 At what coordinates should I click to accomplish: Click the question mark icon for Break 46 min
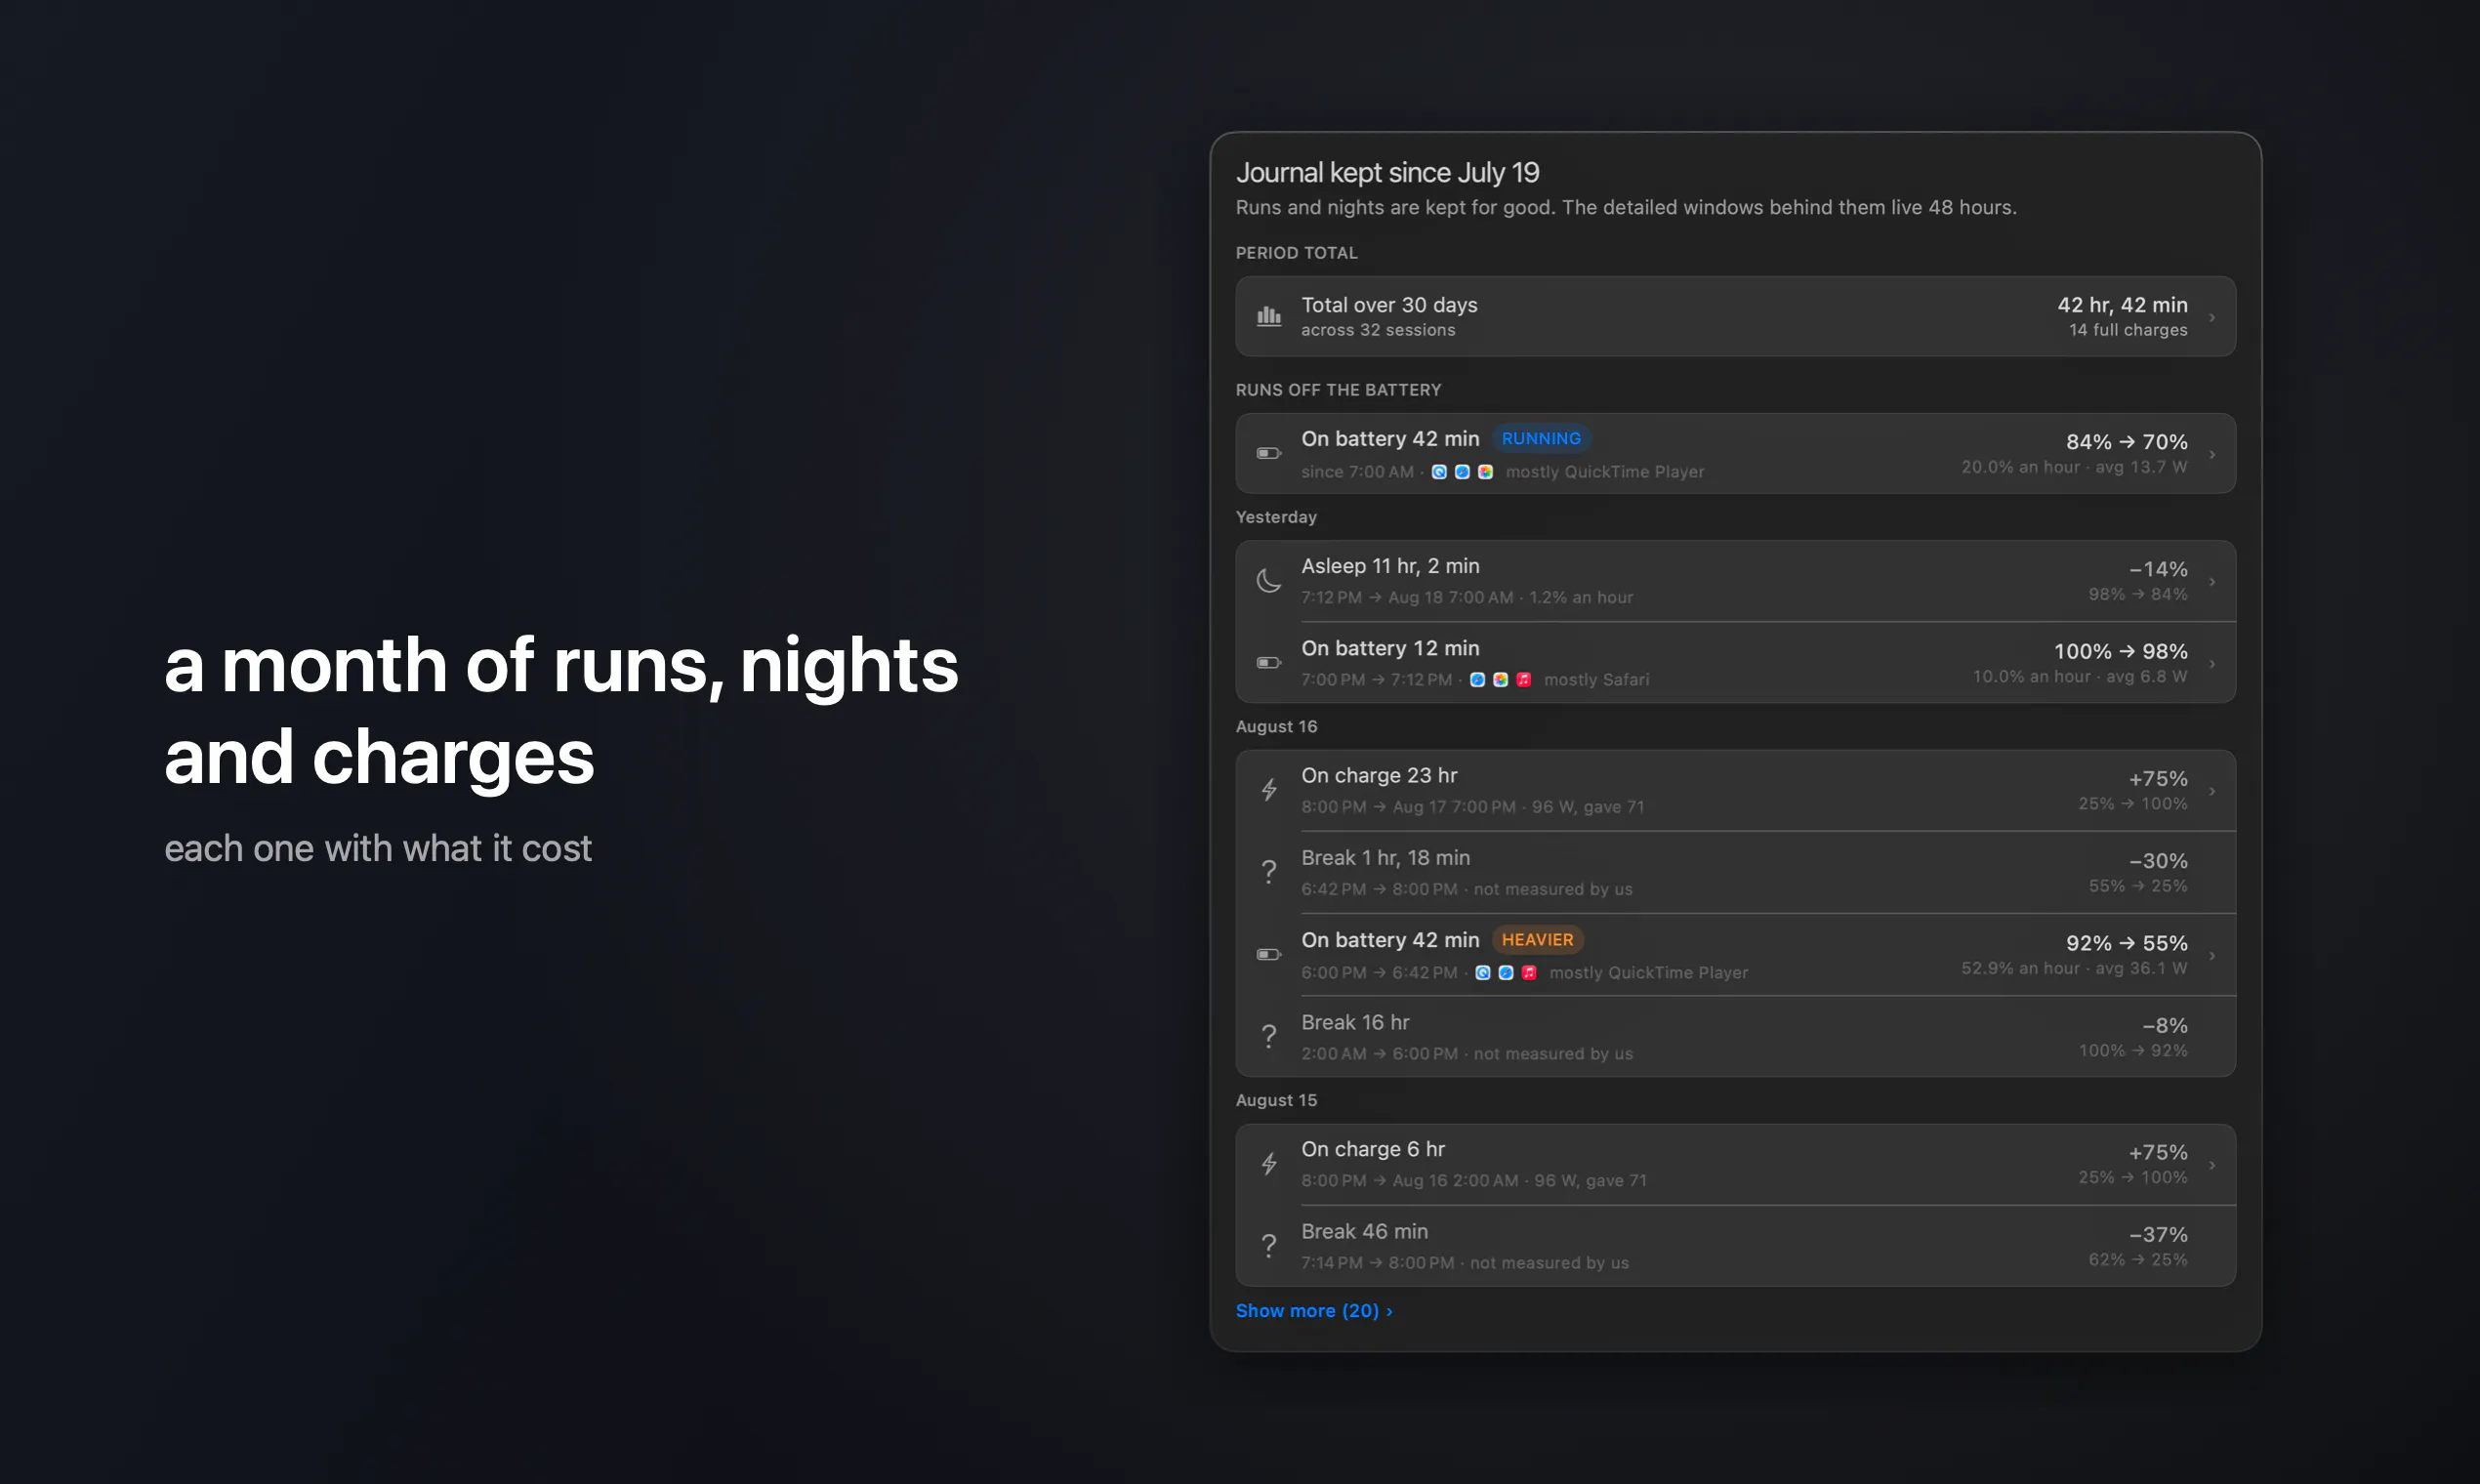click(x=1269, y=1246)
